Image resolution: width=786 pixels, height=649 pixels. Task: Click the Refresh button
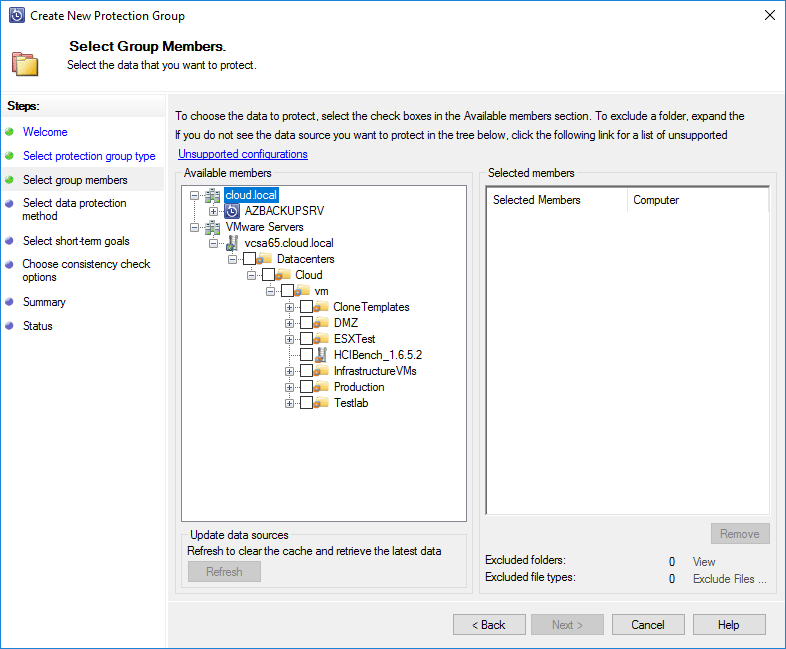click(224, 572)
